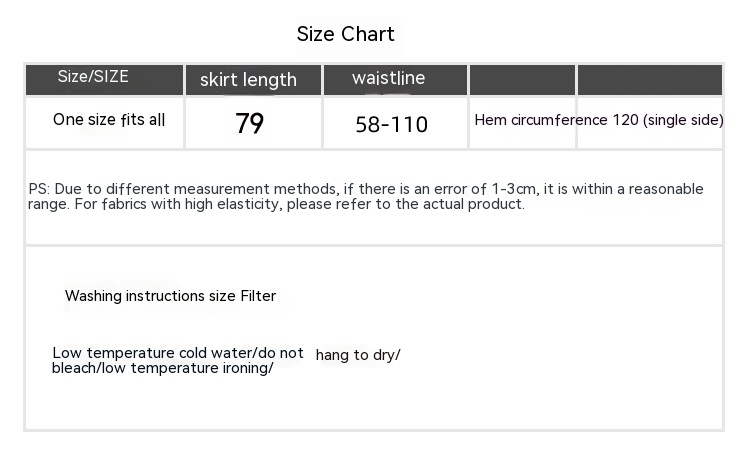Viewport: 750px width, 452px height.
Task: Click the Size Chart title
Action: [346, 34]
